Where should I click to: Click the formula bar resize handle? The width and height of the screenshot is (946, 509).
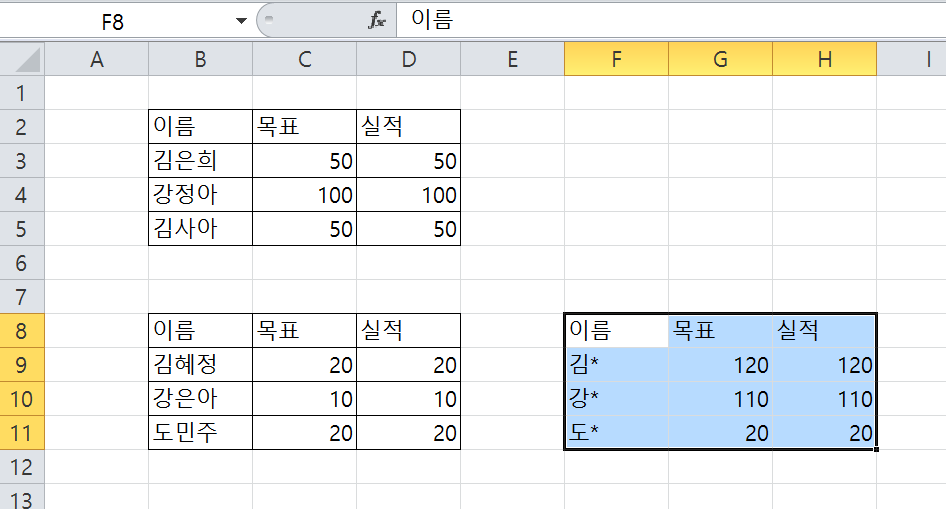[268, 21]
